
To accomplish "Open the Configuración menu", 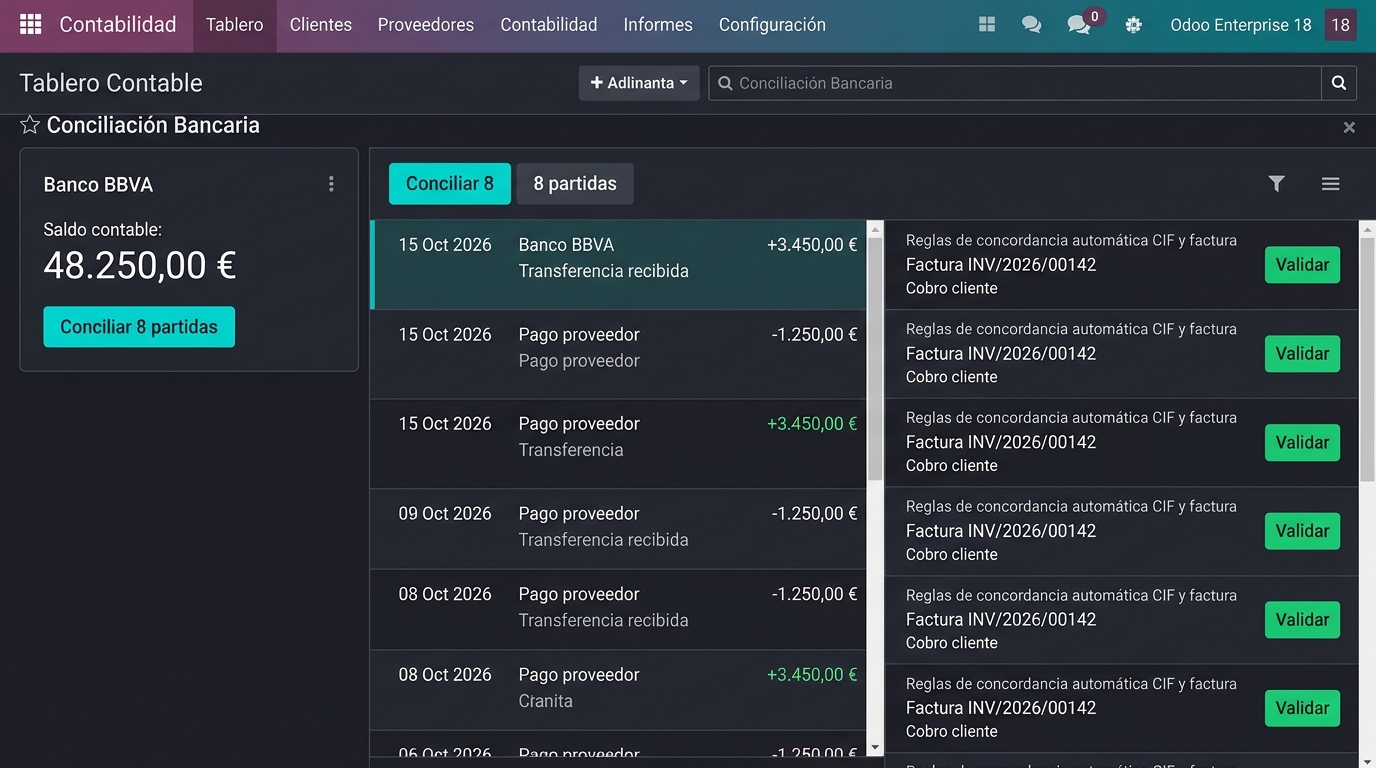I will coord(772,25).
